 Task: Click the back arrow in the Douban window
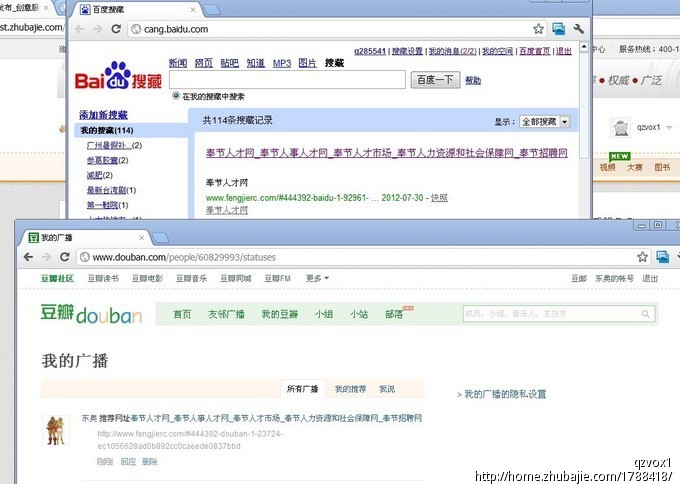(28, 257)
